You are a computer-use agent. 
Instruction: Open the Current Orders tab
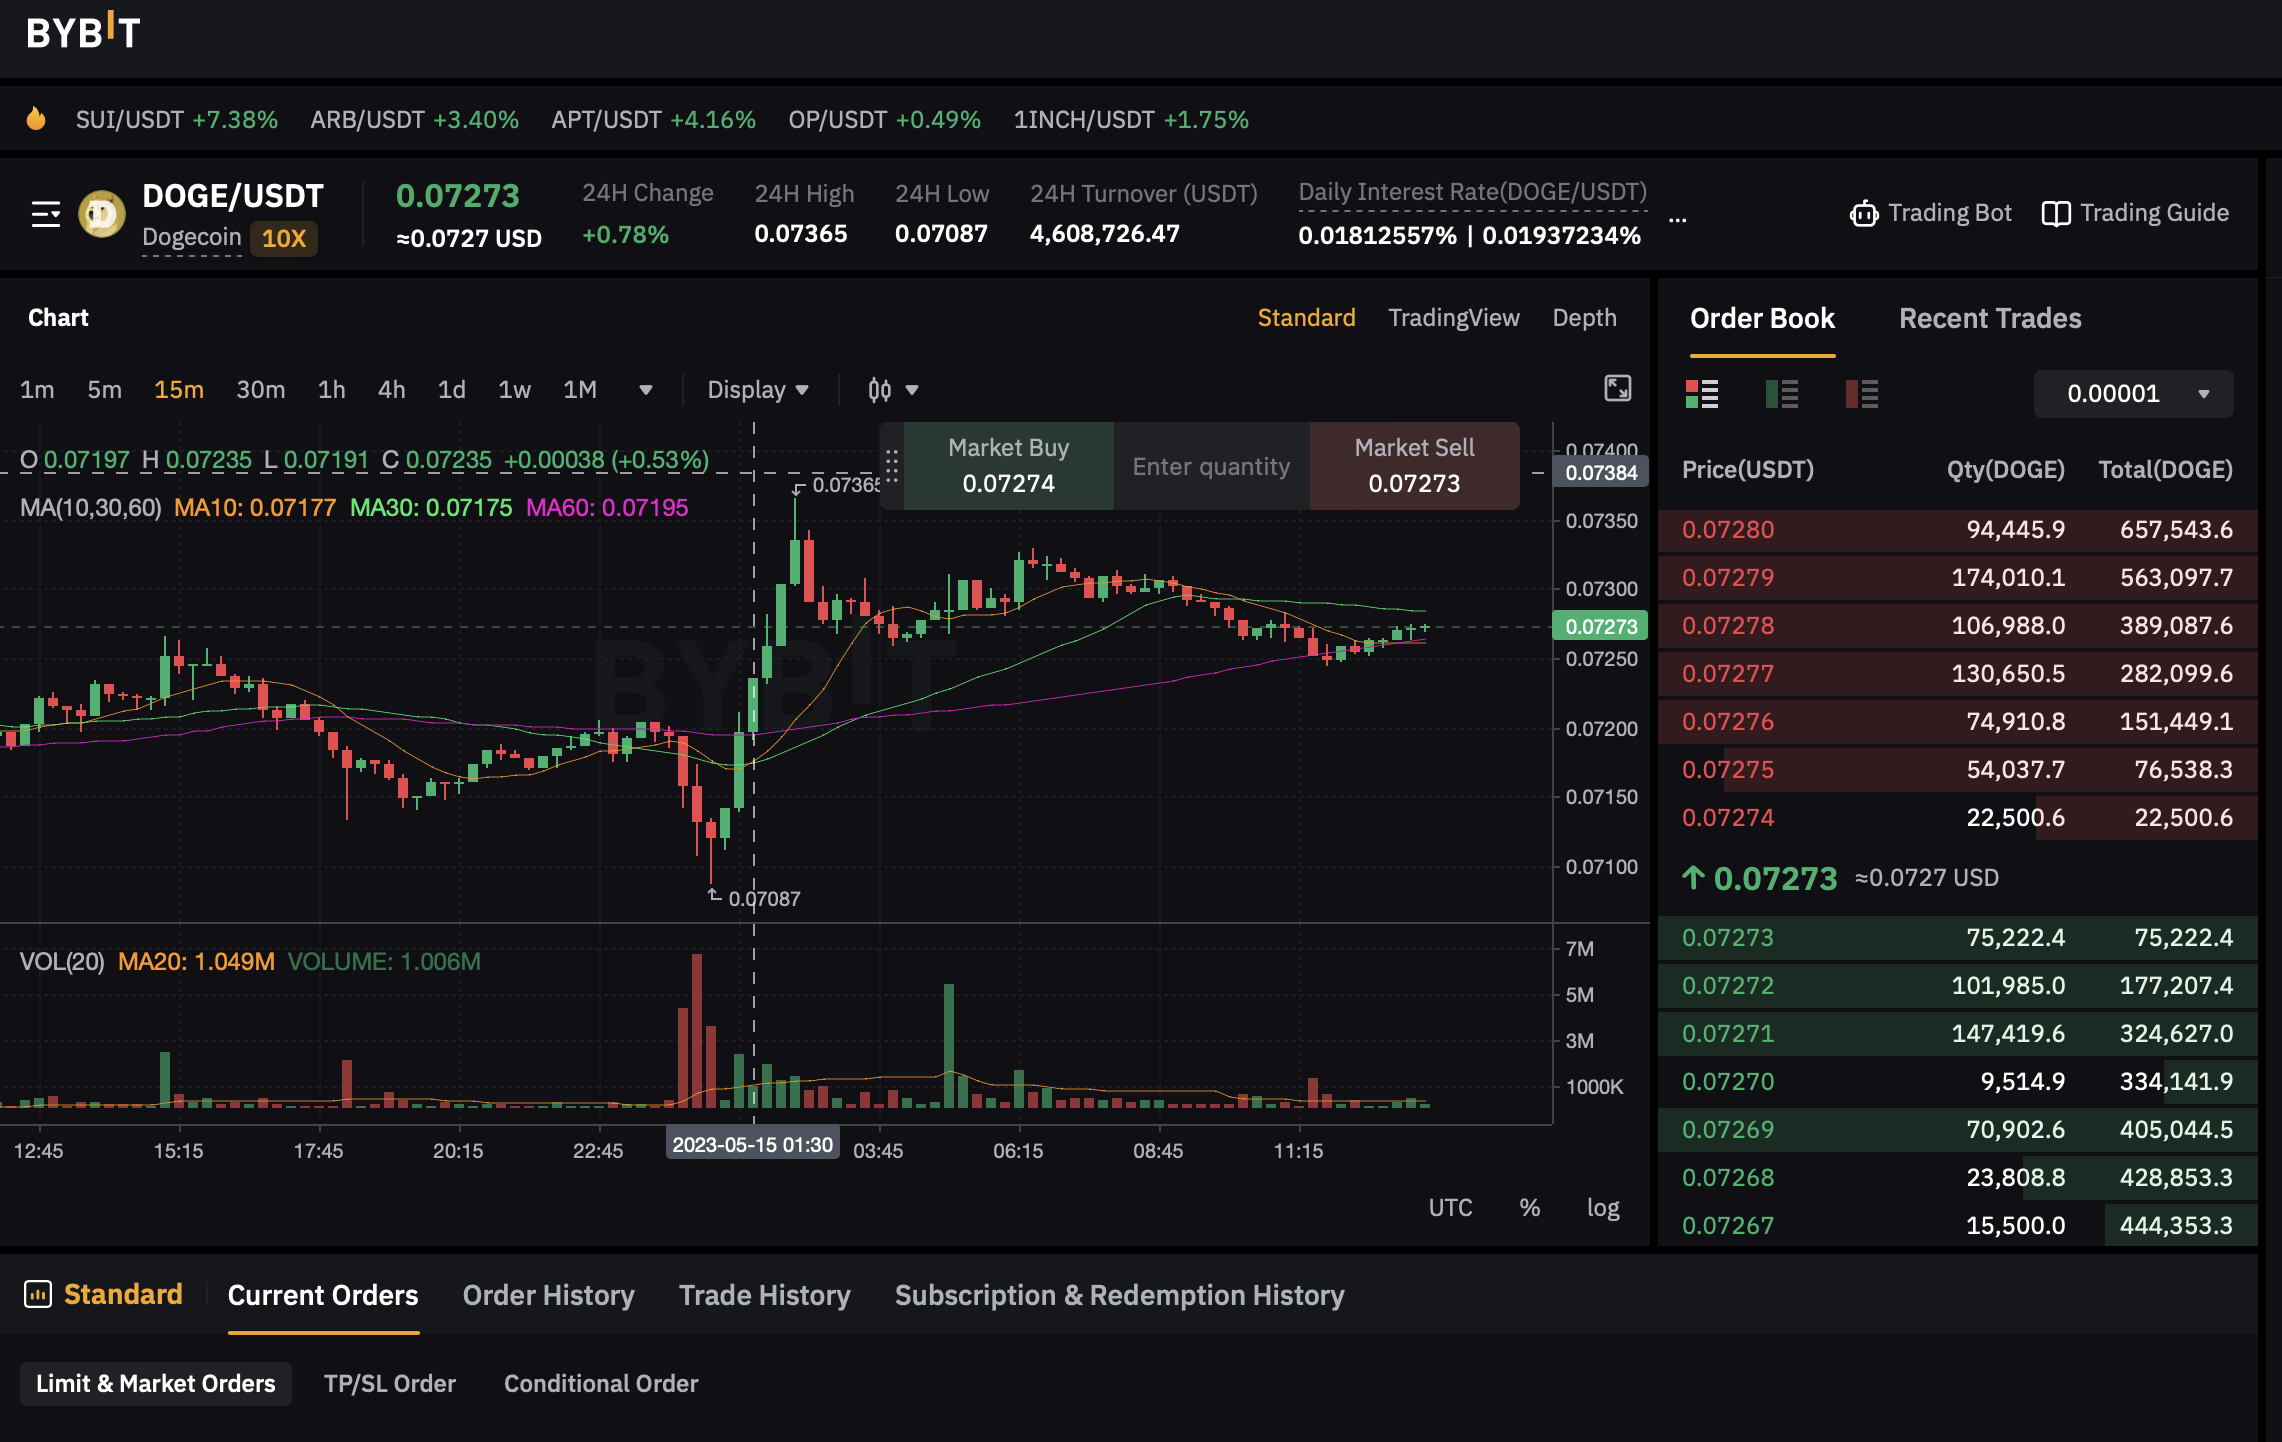323,1295
